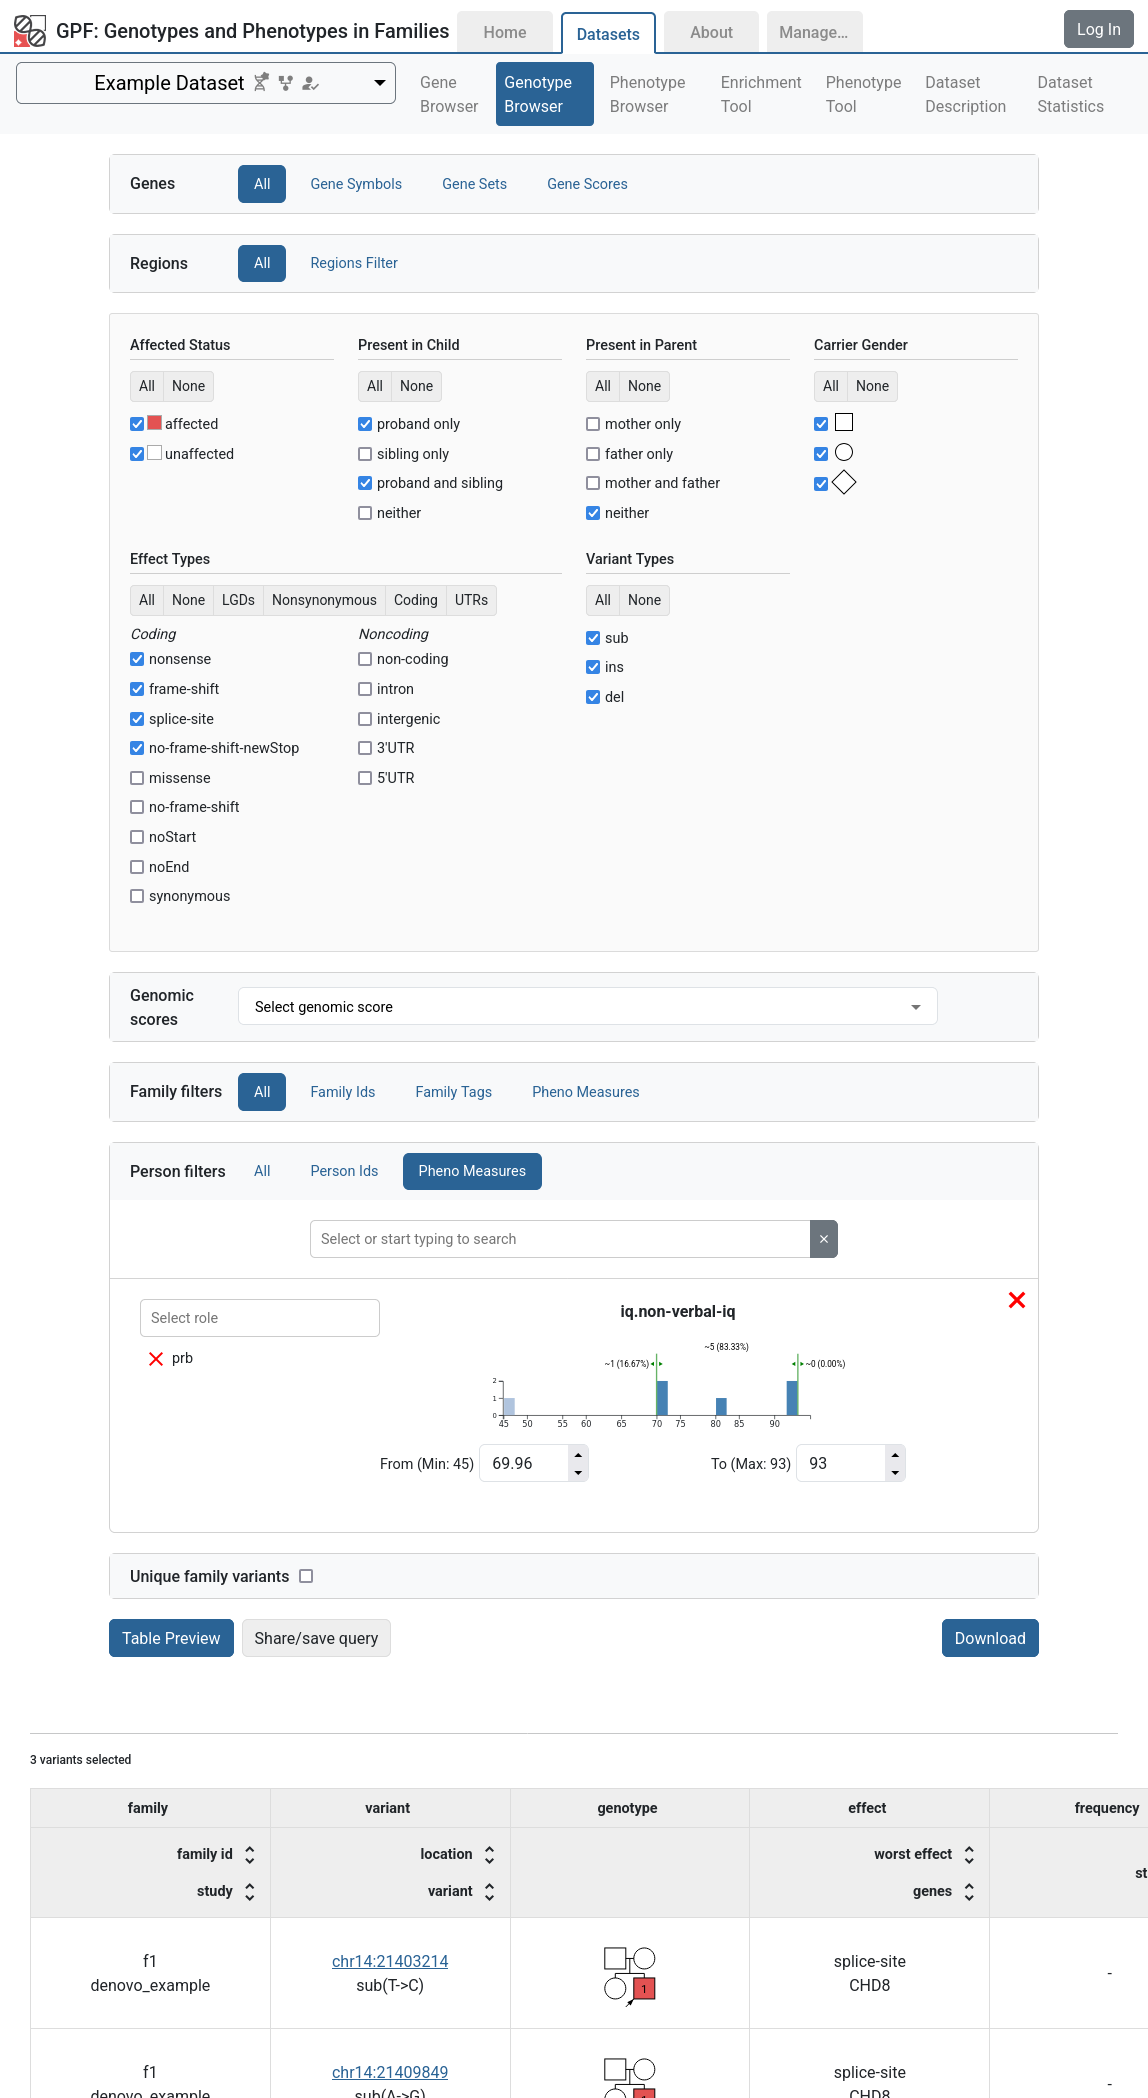Viewport: 1148px width, 2098px height.
Task: Switch to Phenotype Browser tab
Action: coord(648,94)
